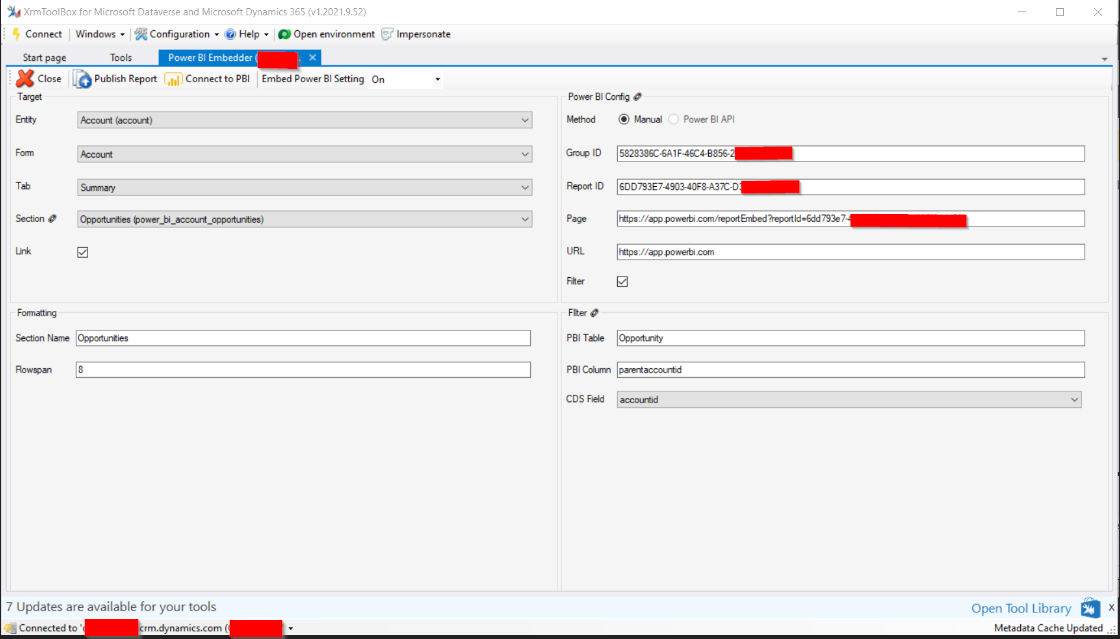This screenshot has width=1120, height=639.
Task: Switch to the Start page tab
Action: click(x=44, y=57)
